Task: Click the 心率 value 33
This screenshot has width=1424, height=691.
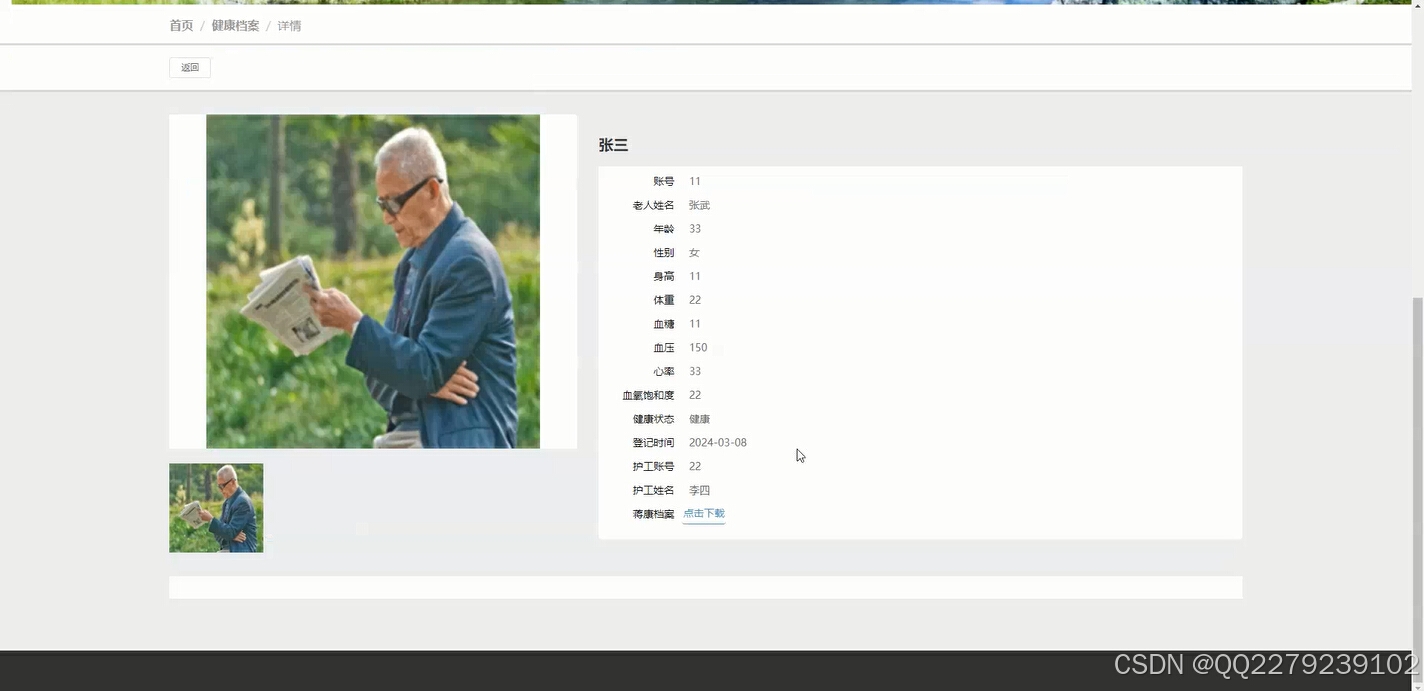Action: [x=694, y=370]
